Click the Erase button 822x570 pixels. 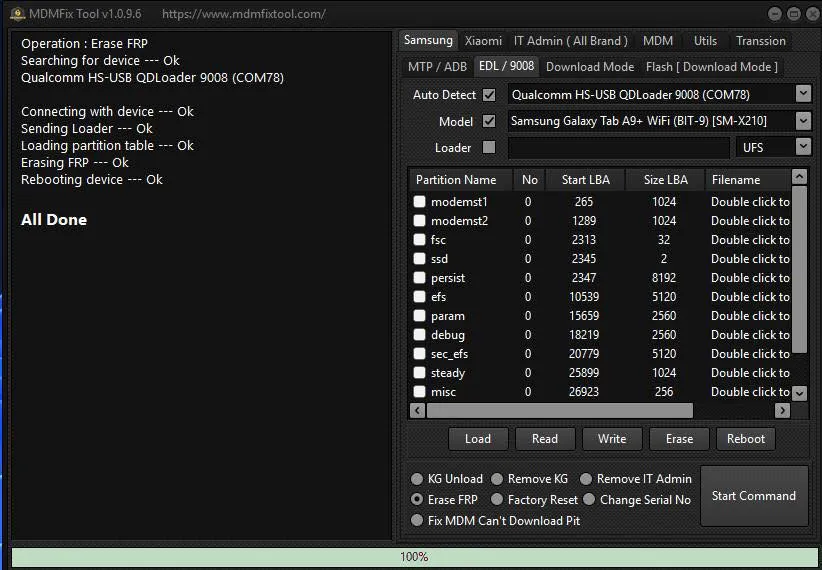click(x=679, y=439)
